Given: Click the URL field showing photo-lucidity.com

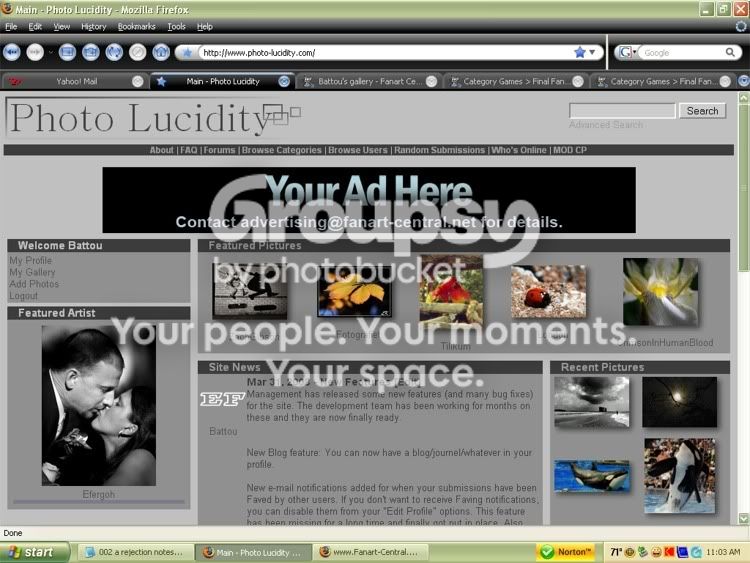Looking at the screenshot, I should pos(386,53).
